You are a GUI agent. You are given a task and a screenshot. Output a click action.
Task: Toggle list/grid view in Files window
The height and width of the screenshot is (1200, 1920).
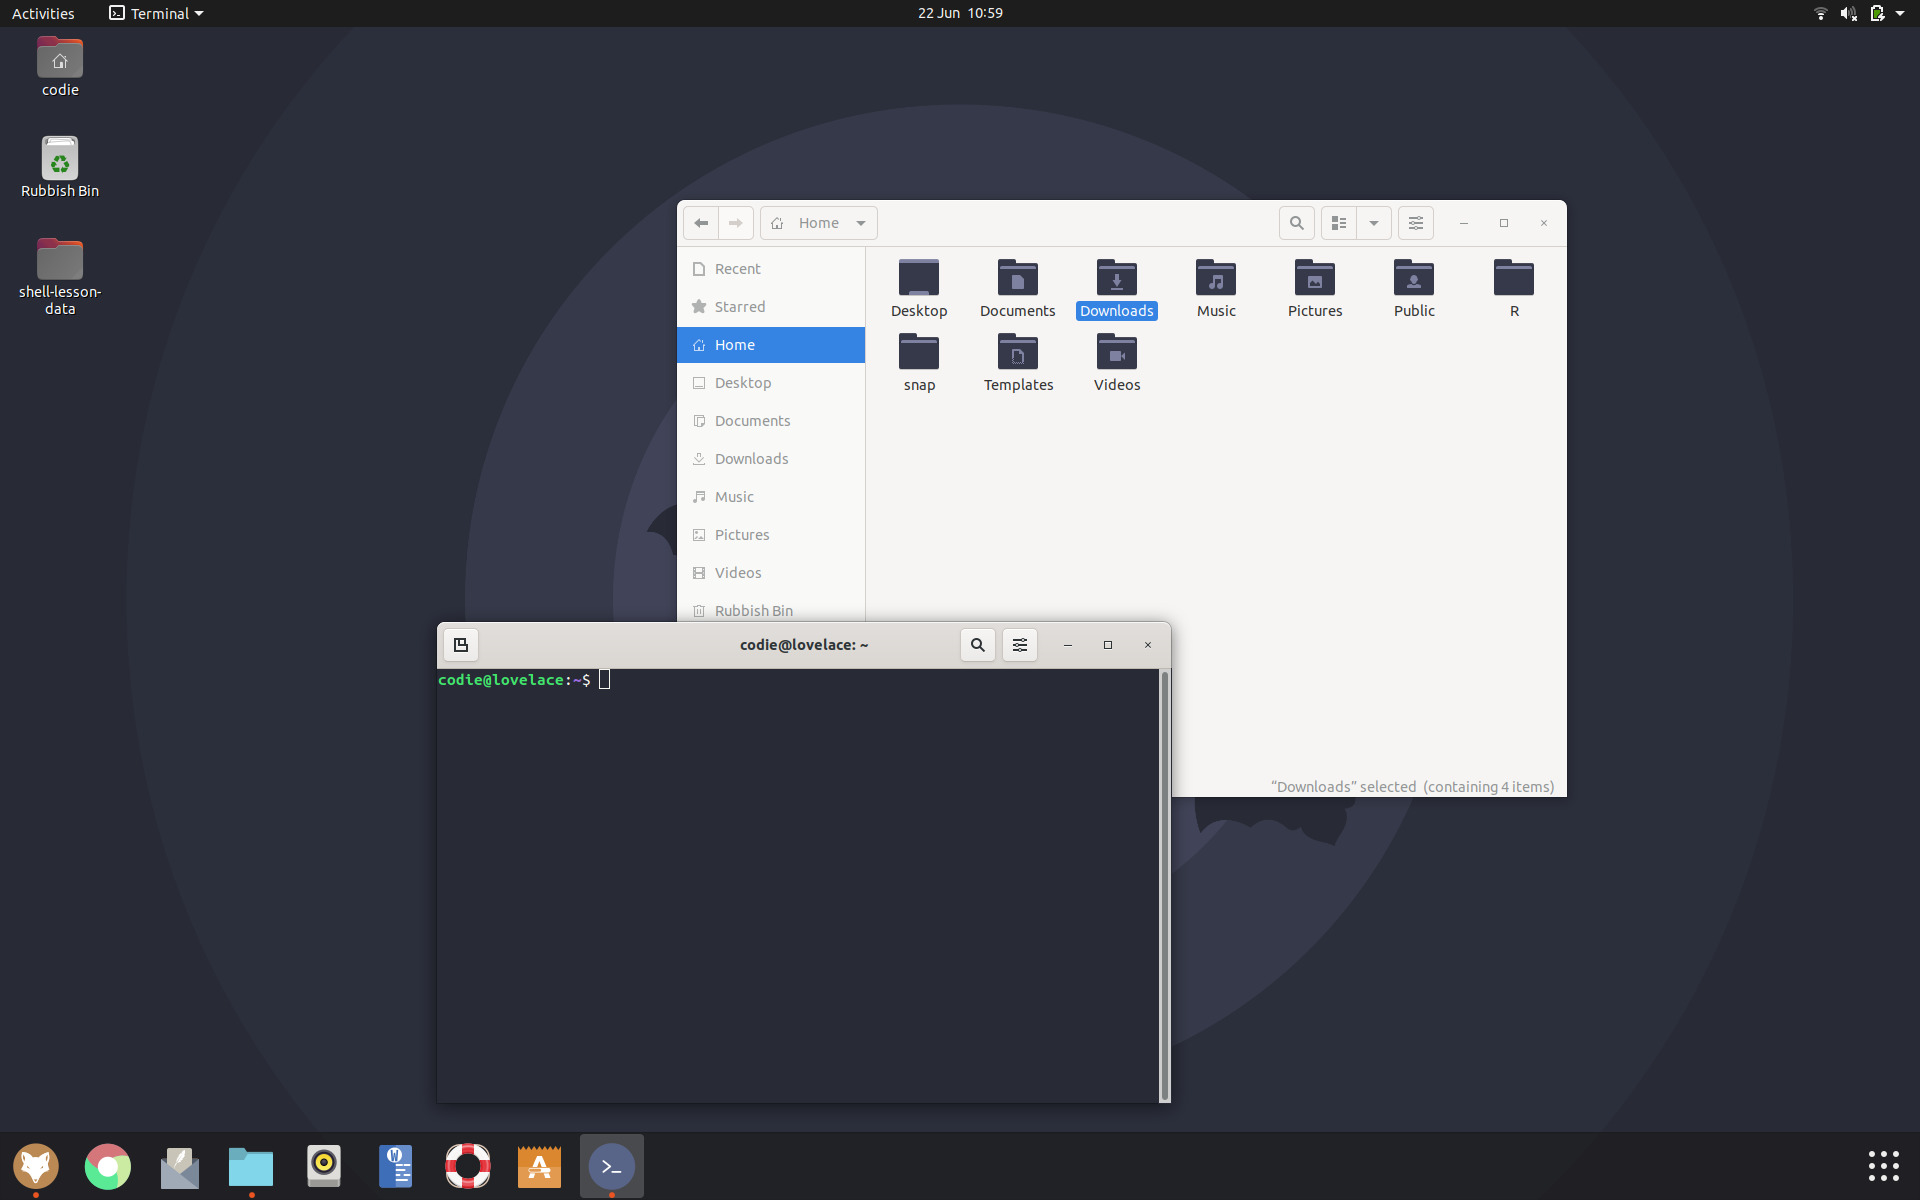coord(1339,223)
